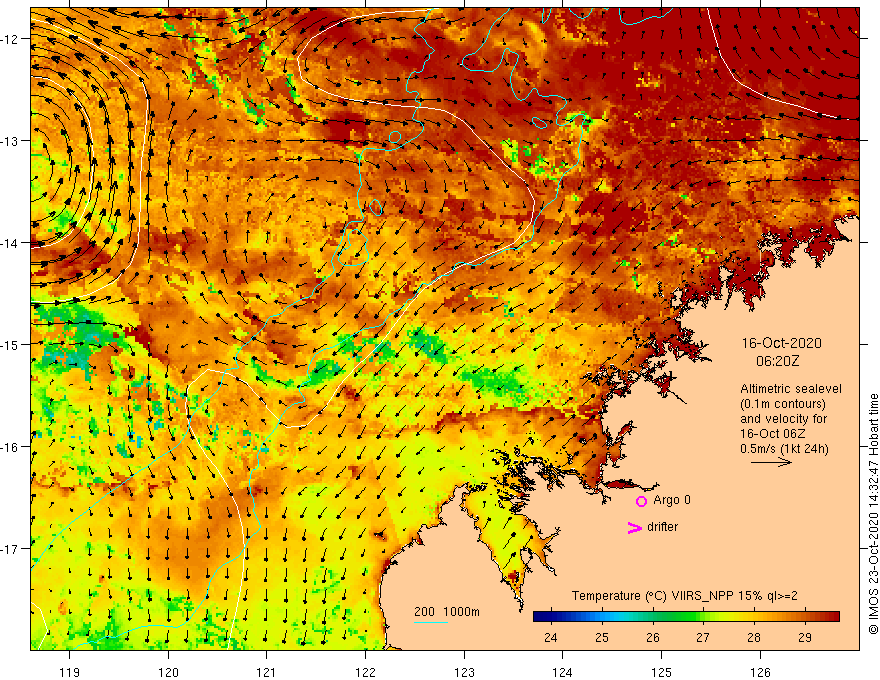Click the '200 1000m' depth label
This screenshot has width=880, height=680.
tap(447, 612)
